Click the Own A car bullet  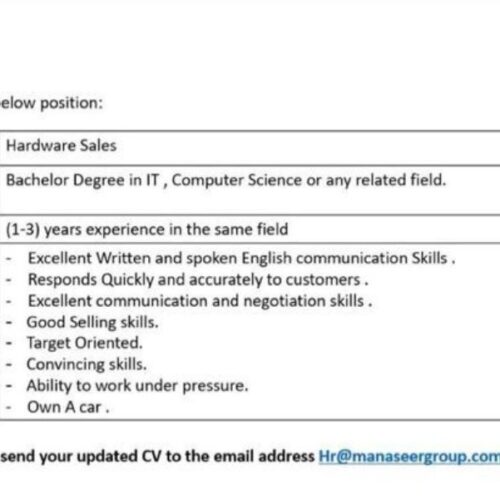(x=68, y=407)
